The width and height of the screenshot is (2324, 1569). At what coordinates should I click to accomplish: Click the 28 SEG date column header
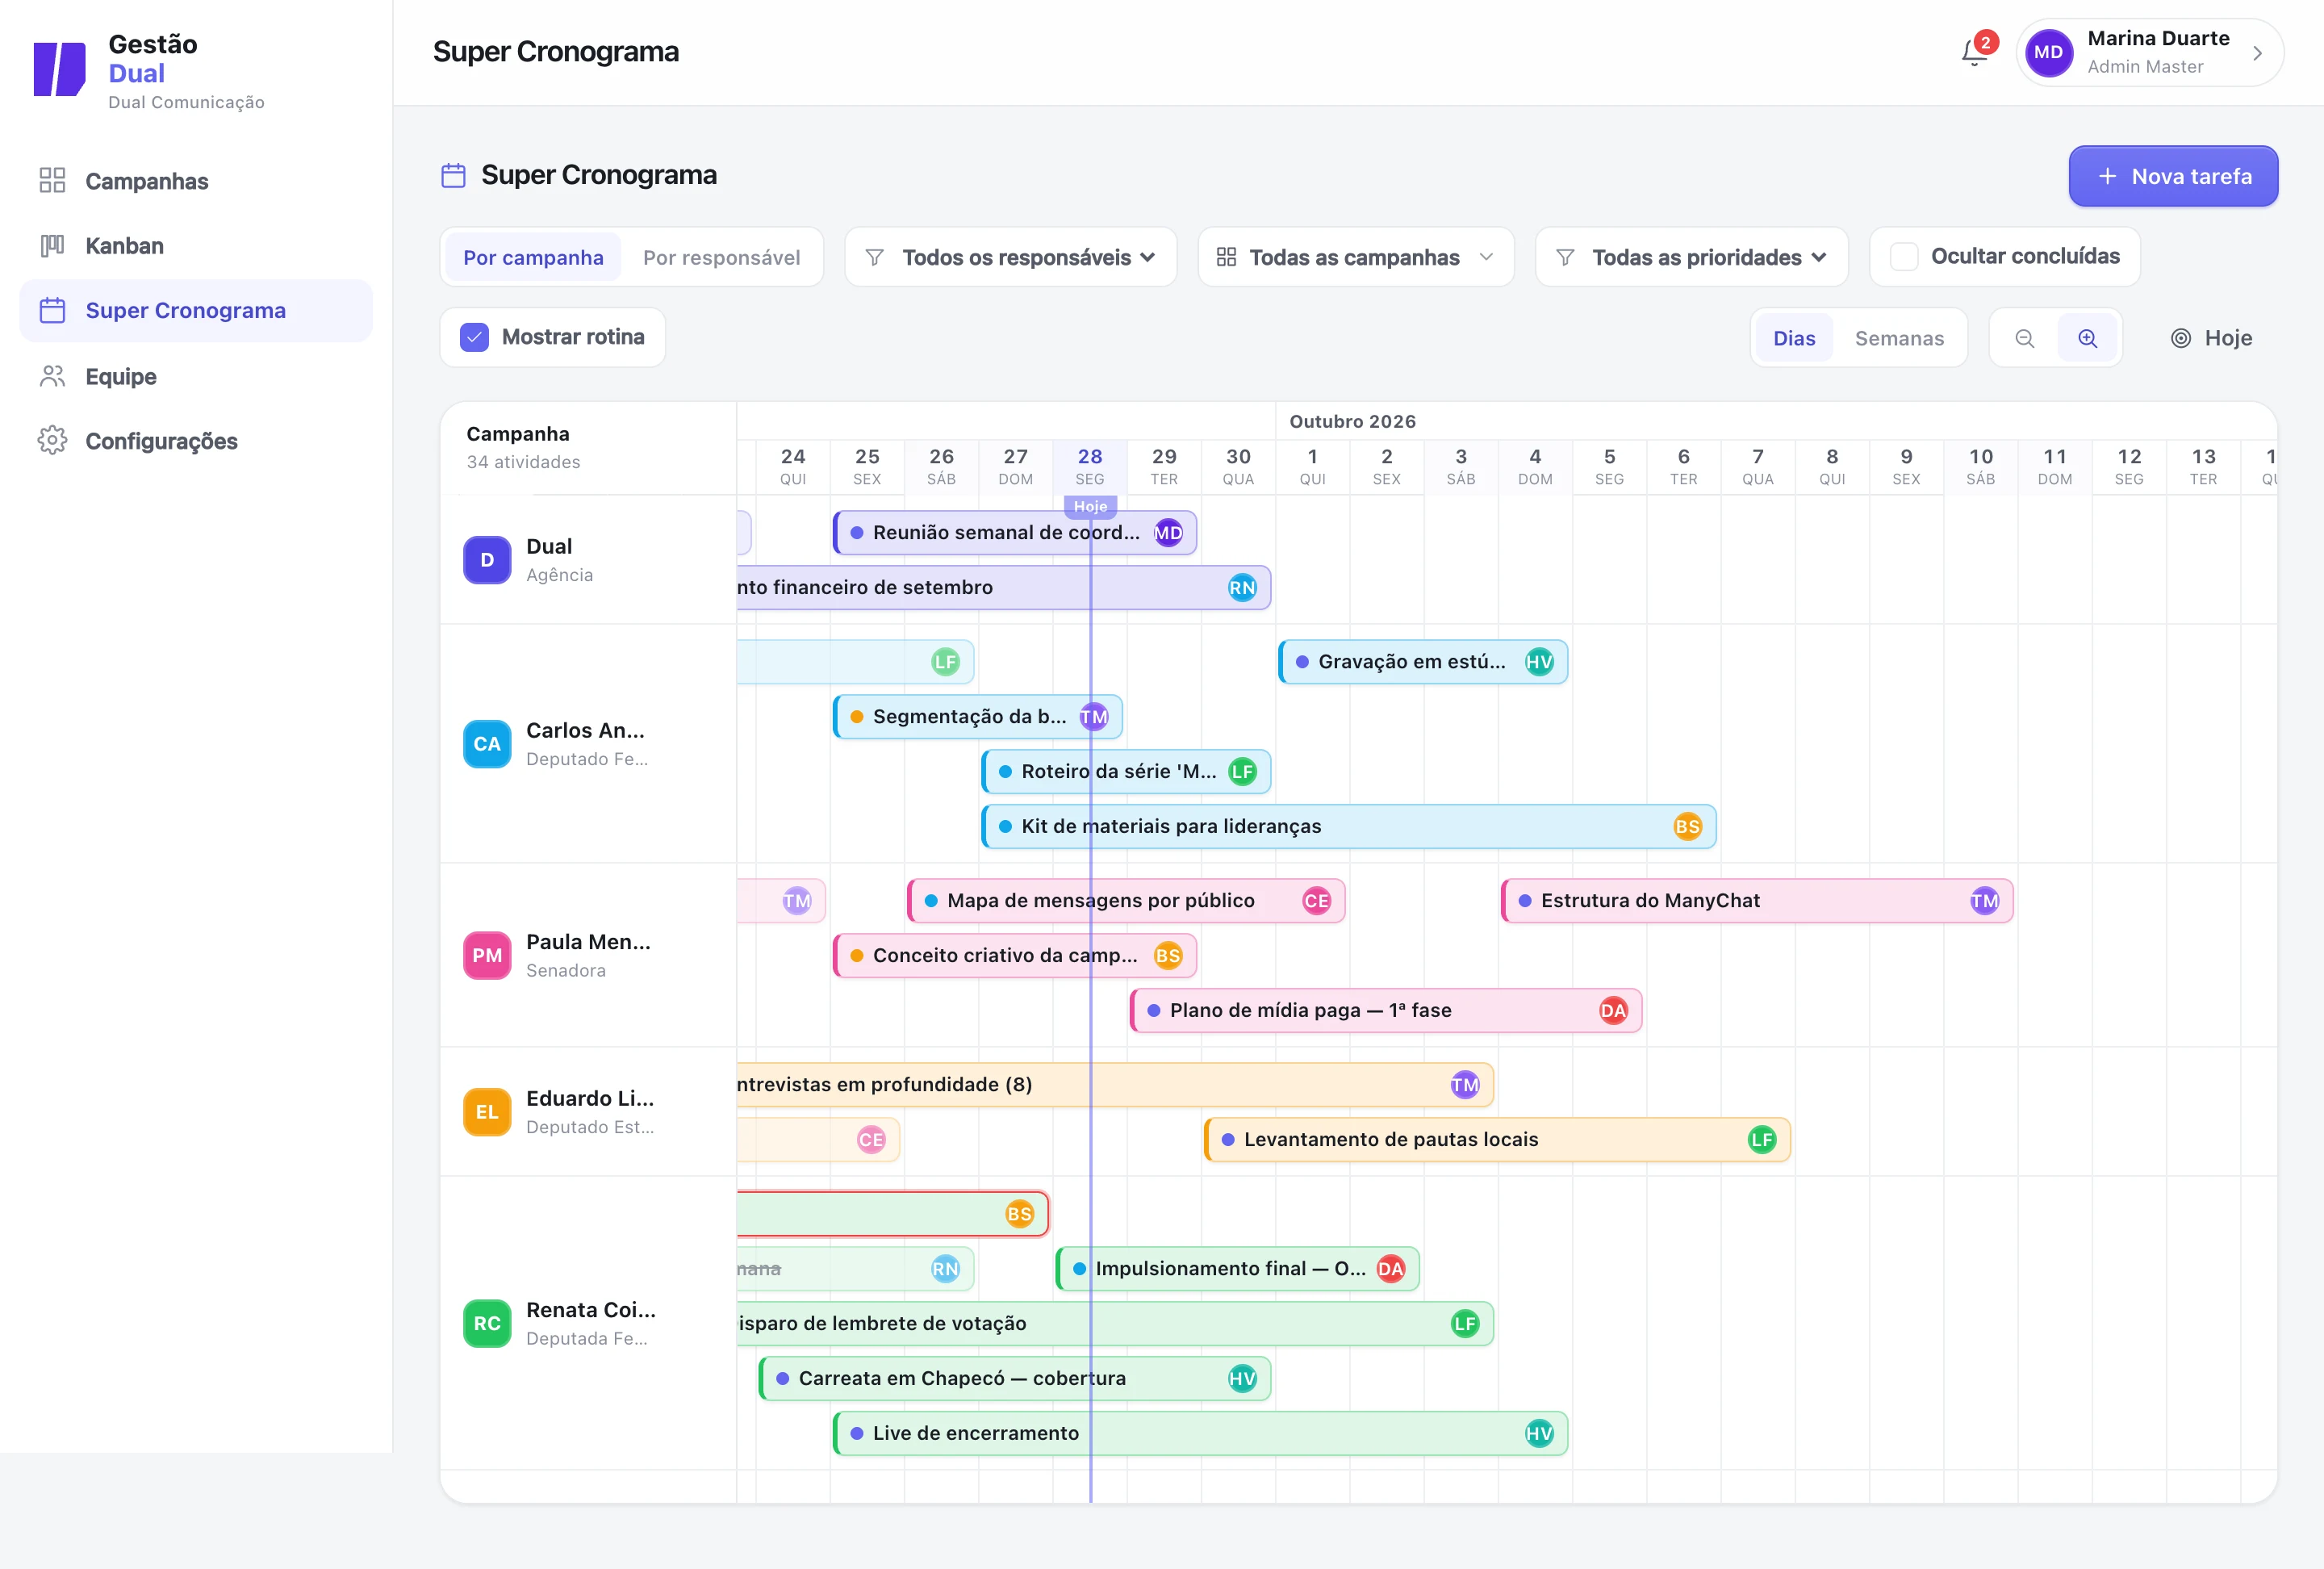click(1090, 466)
